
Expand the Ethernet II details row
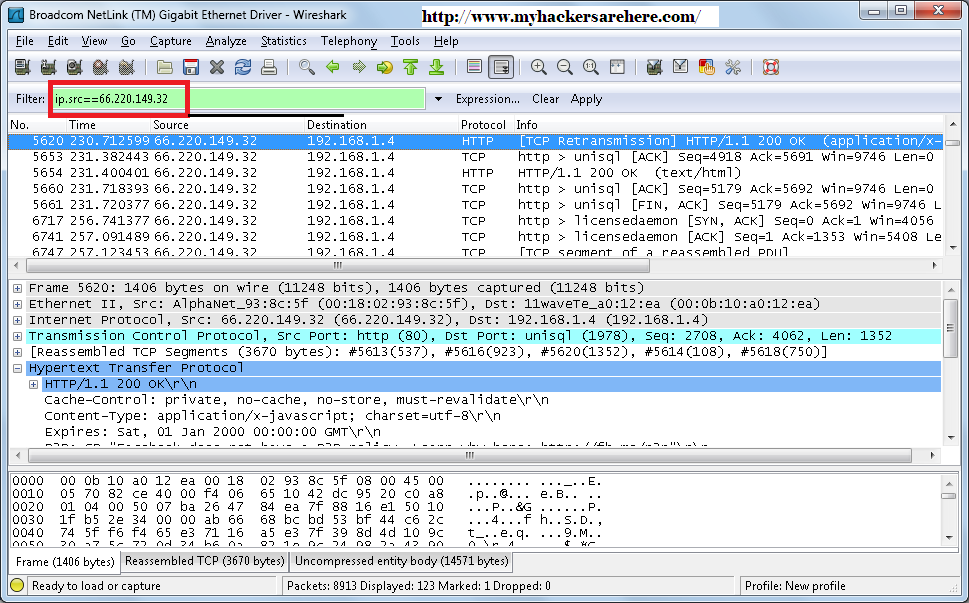pos(17,305)
